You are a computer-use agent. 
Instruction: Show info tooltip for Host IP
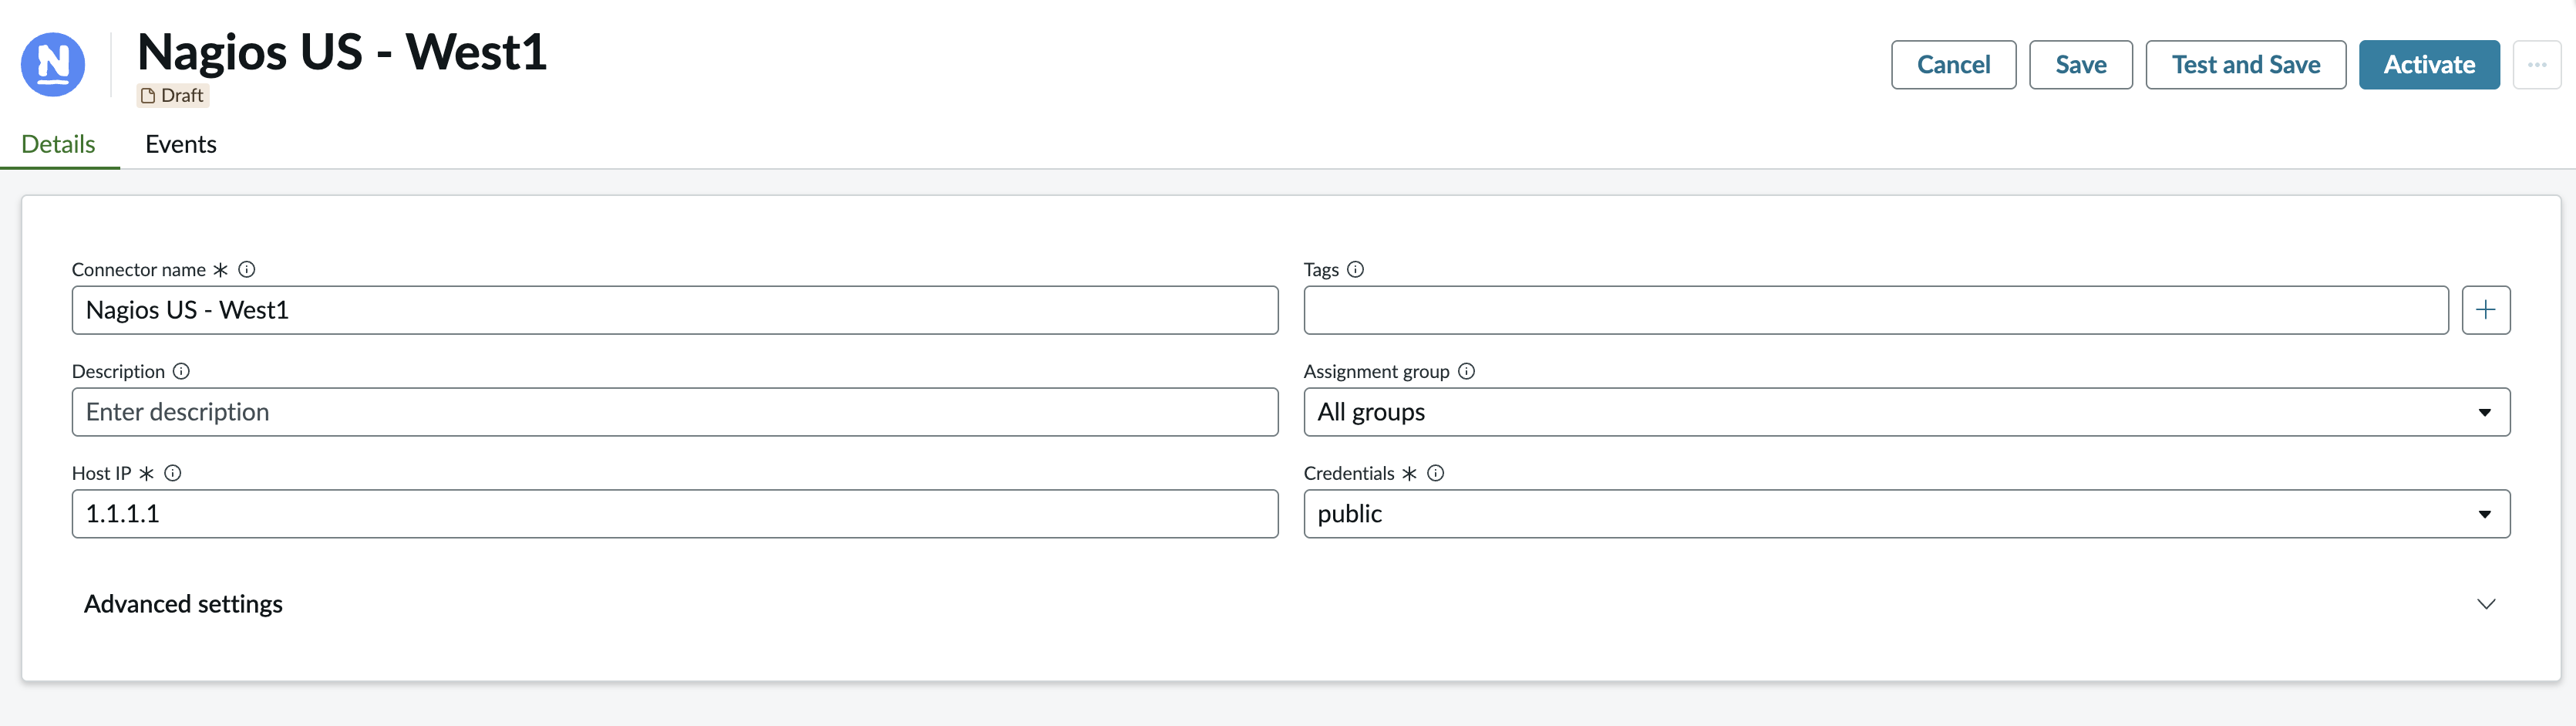[x=173, y=473]
